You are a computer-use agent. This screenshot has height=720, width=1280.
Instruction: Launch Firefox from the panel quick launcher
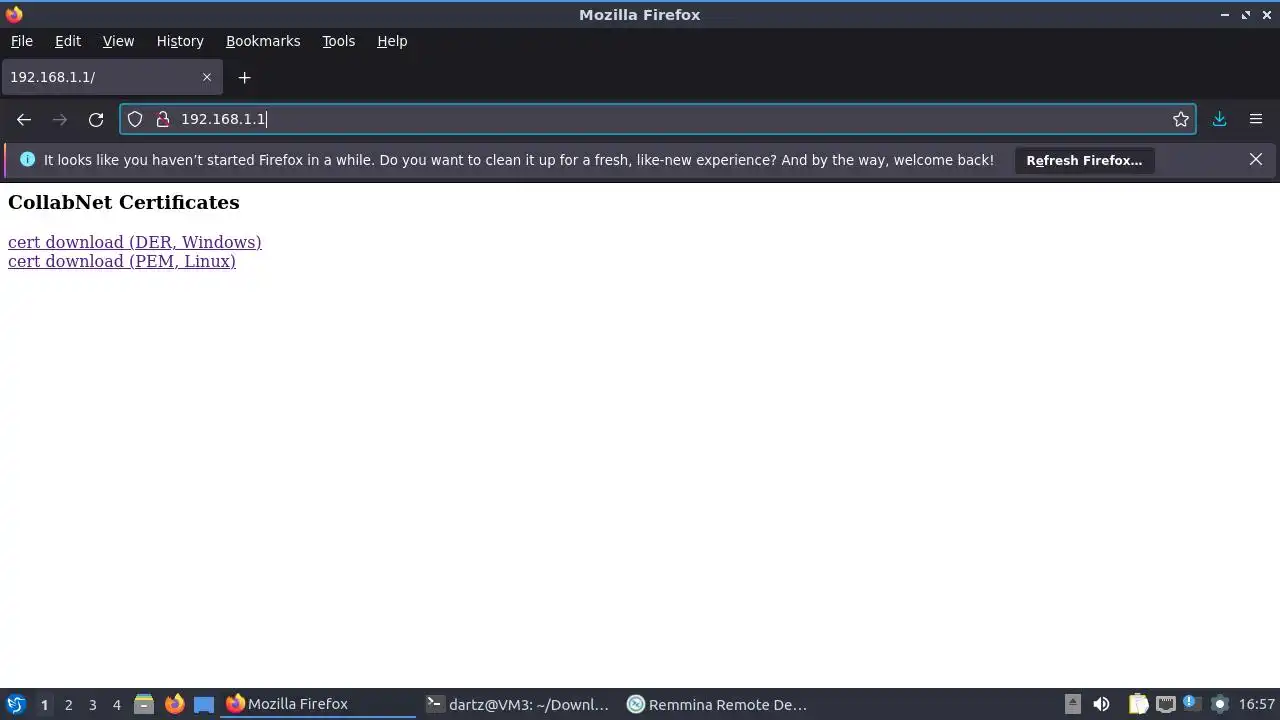point(174,704)
